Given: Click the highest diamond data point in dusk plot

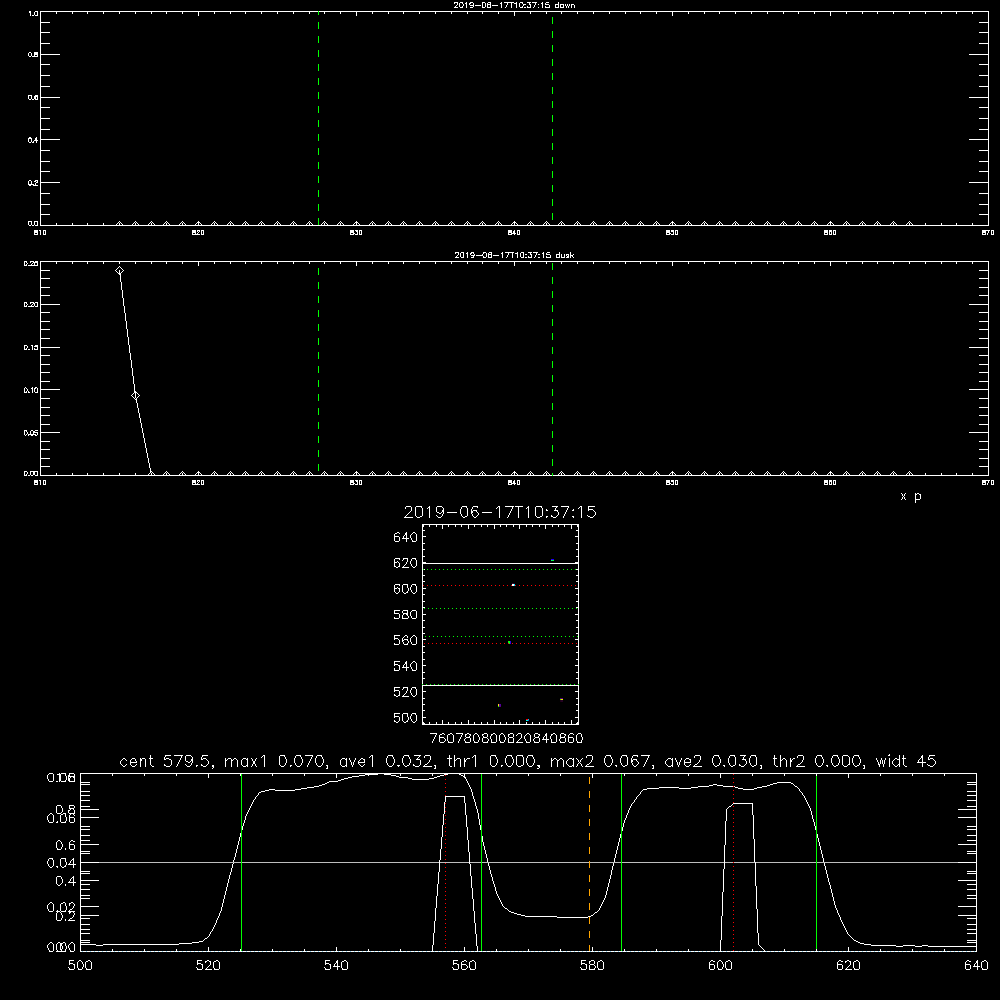Looking at the screenshot, I should click(119, 271).
